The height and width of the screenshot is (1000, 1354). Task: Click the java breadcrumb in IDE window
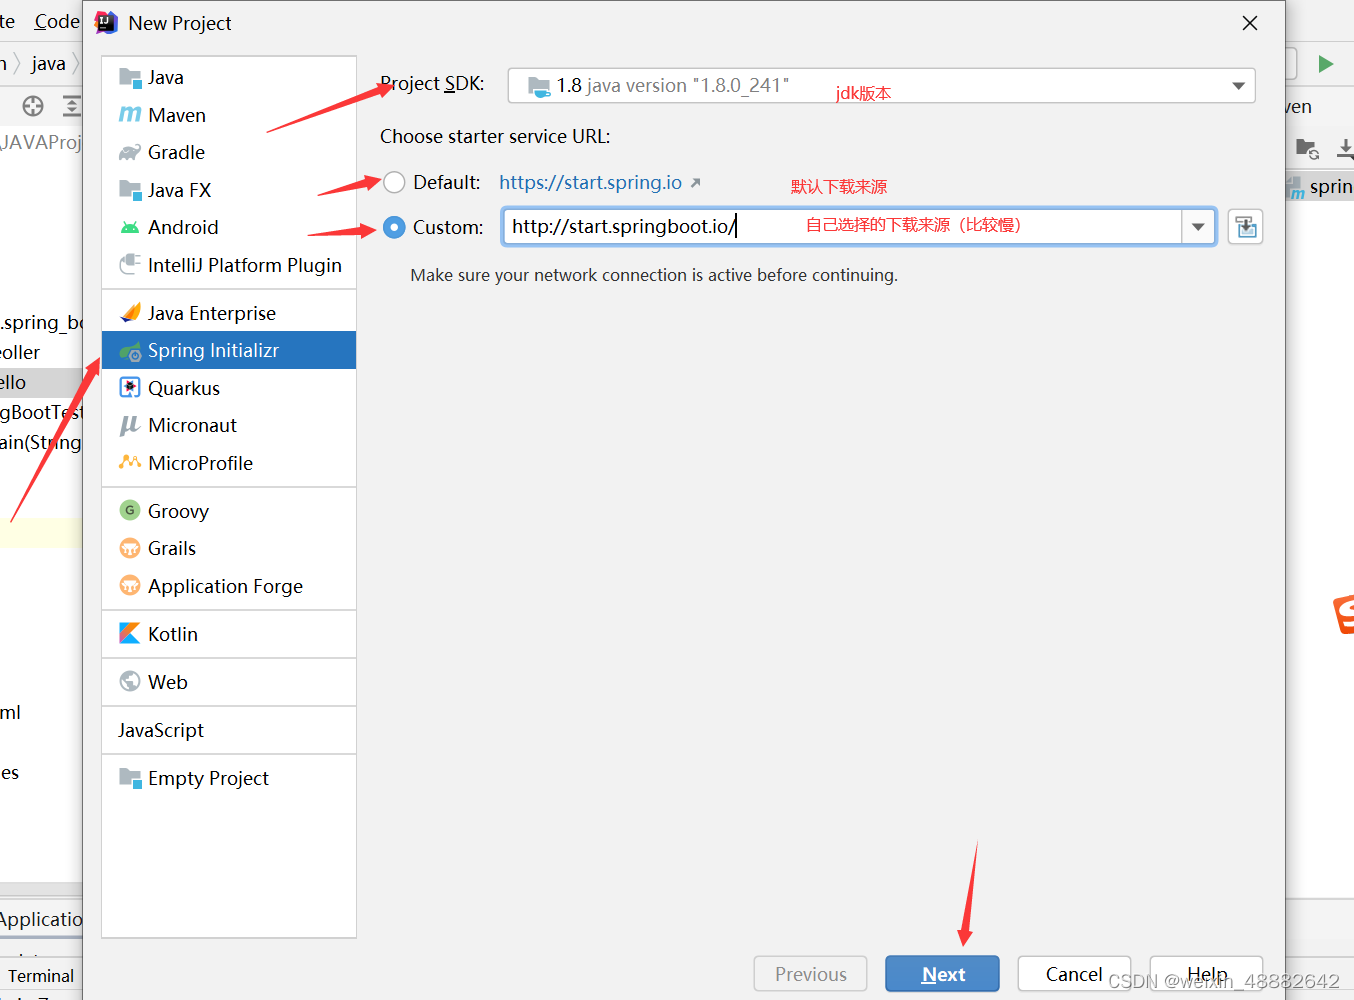(x=48, y=64)
